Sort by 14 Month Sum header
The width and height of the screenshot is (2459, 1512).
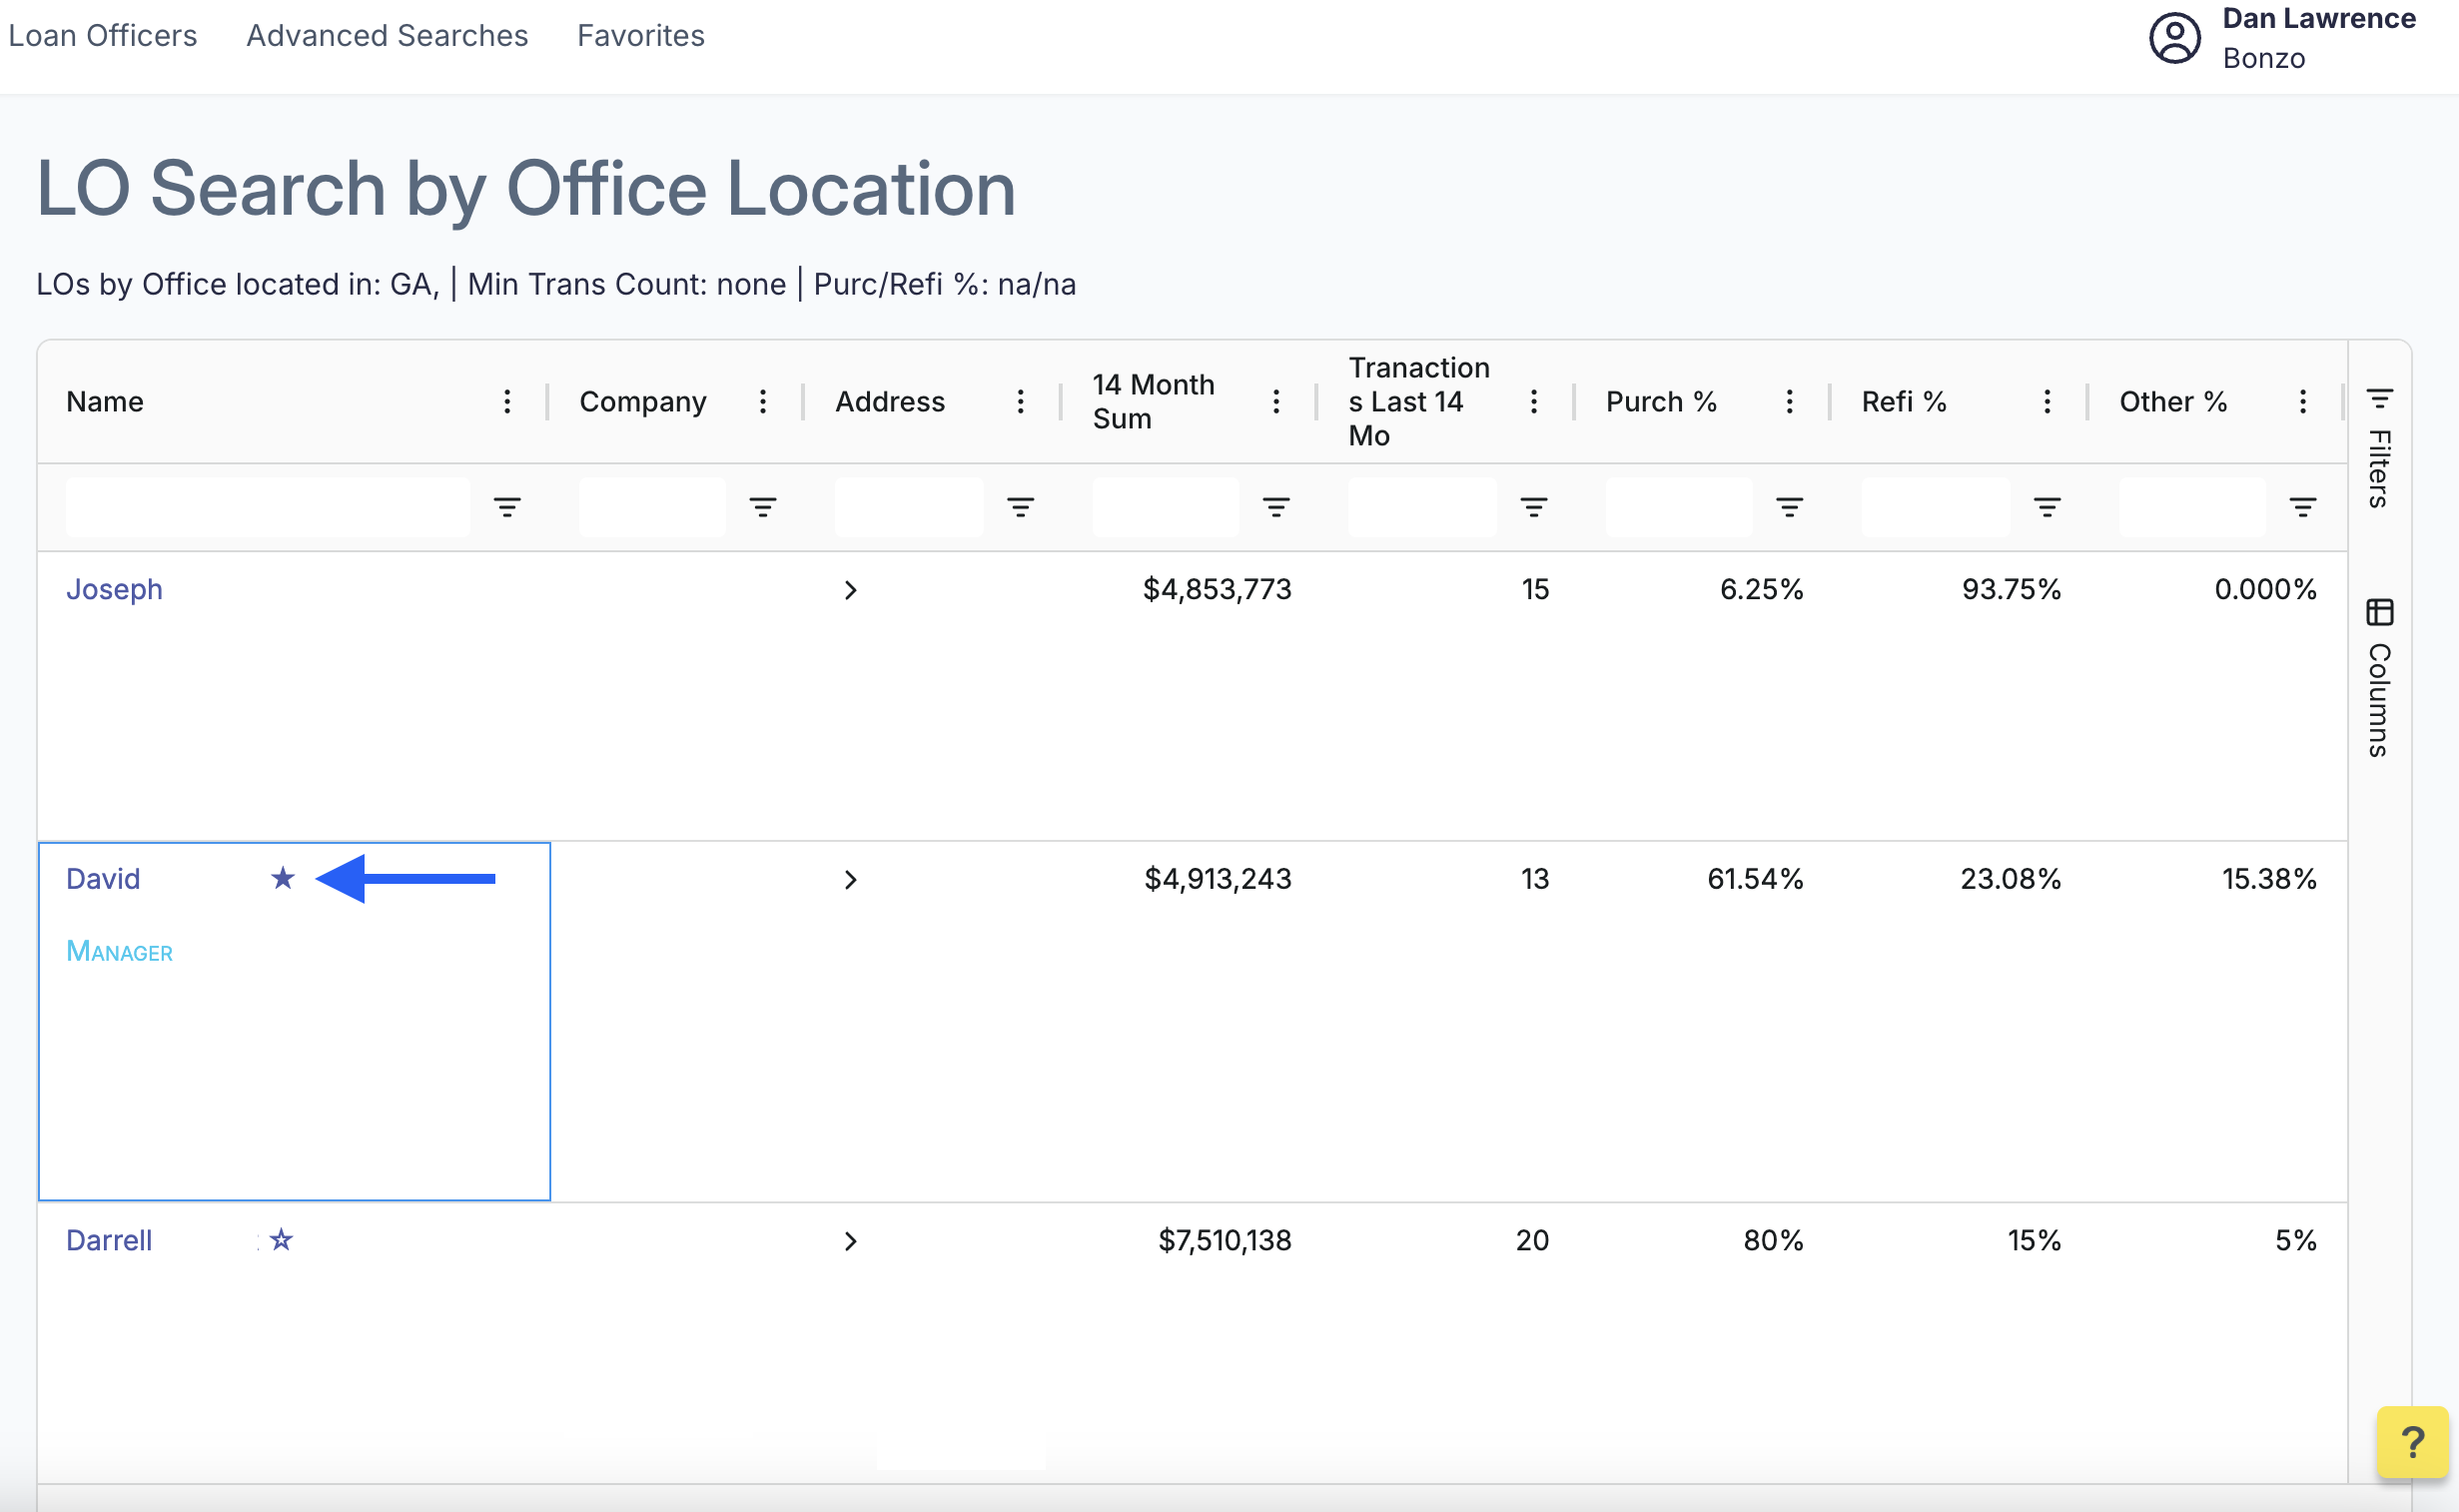1153,402
